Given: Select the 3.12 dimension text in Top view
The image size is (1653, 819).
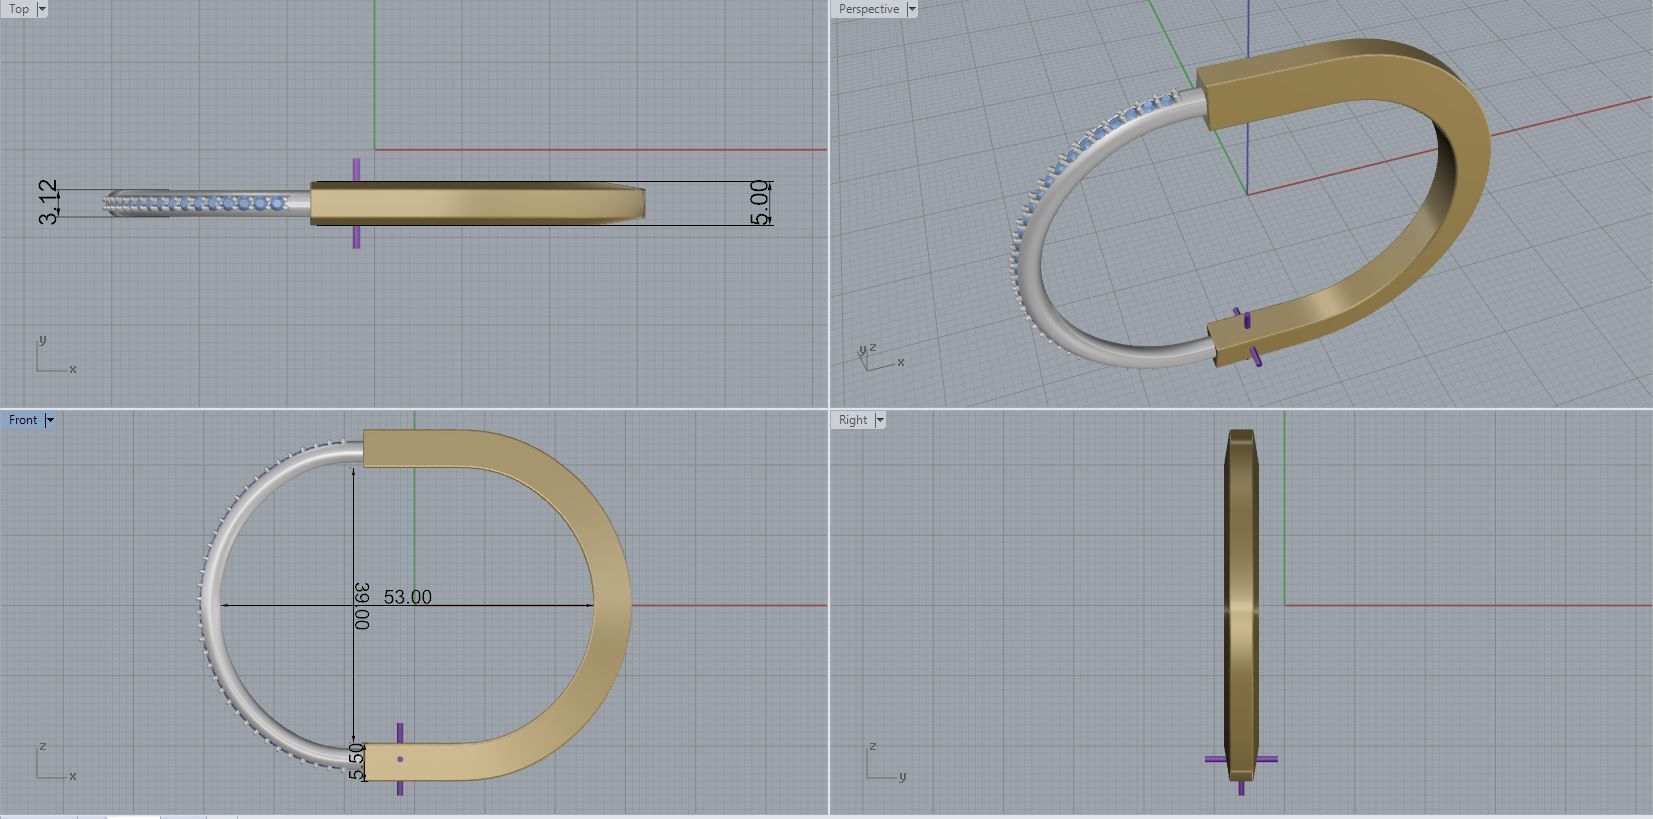Looking at the screenshot, I should click(x=48, y=203).
